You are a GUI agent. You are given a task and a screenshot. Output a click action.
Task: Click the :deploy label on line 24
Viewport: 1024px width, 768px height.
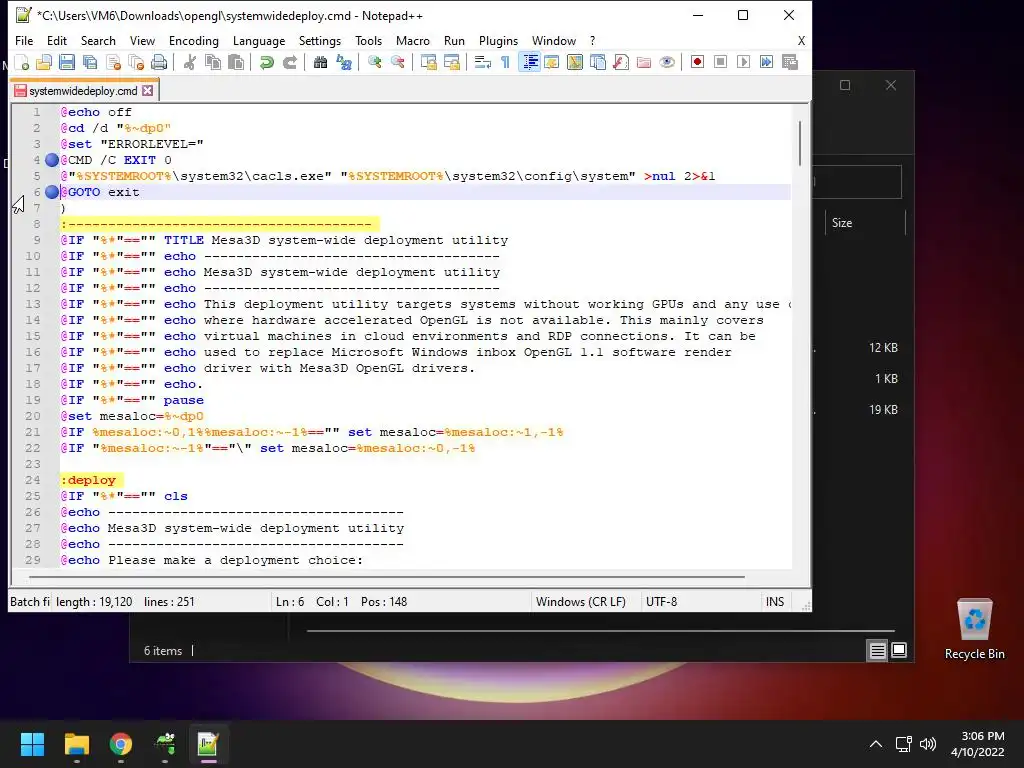point(91,480)
